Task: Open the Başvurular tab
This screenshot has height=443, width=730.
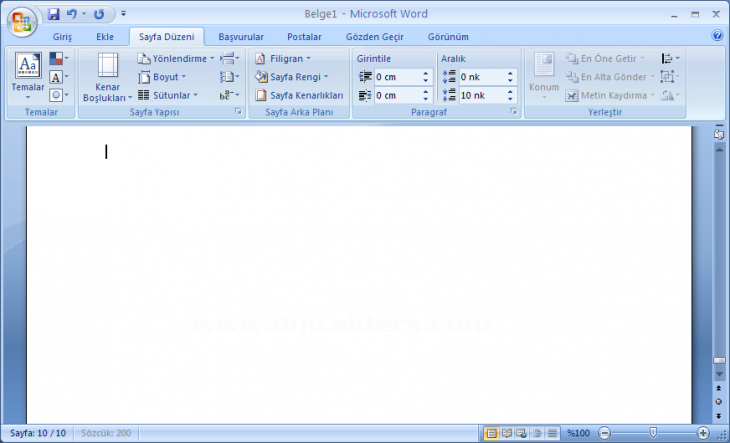Action: tap(241, 37)
